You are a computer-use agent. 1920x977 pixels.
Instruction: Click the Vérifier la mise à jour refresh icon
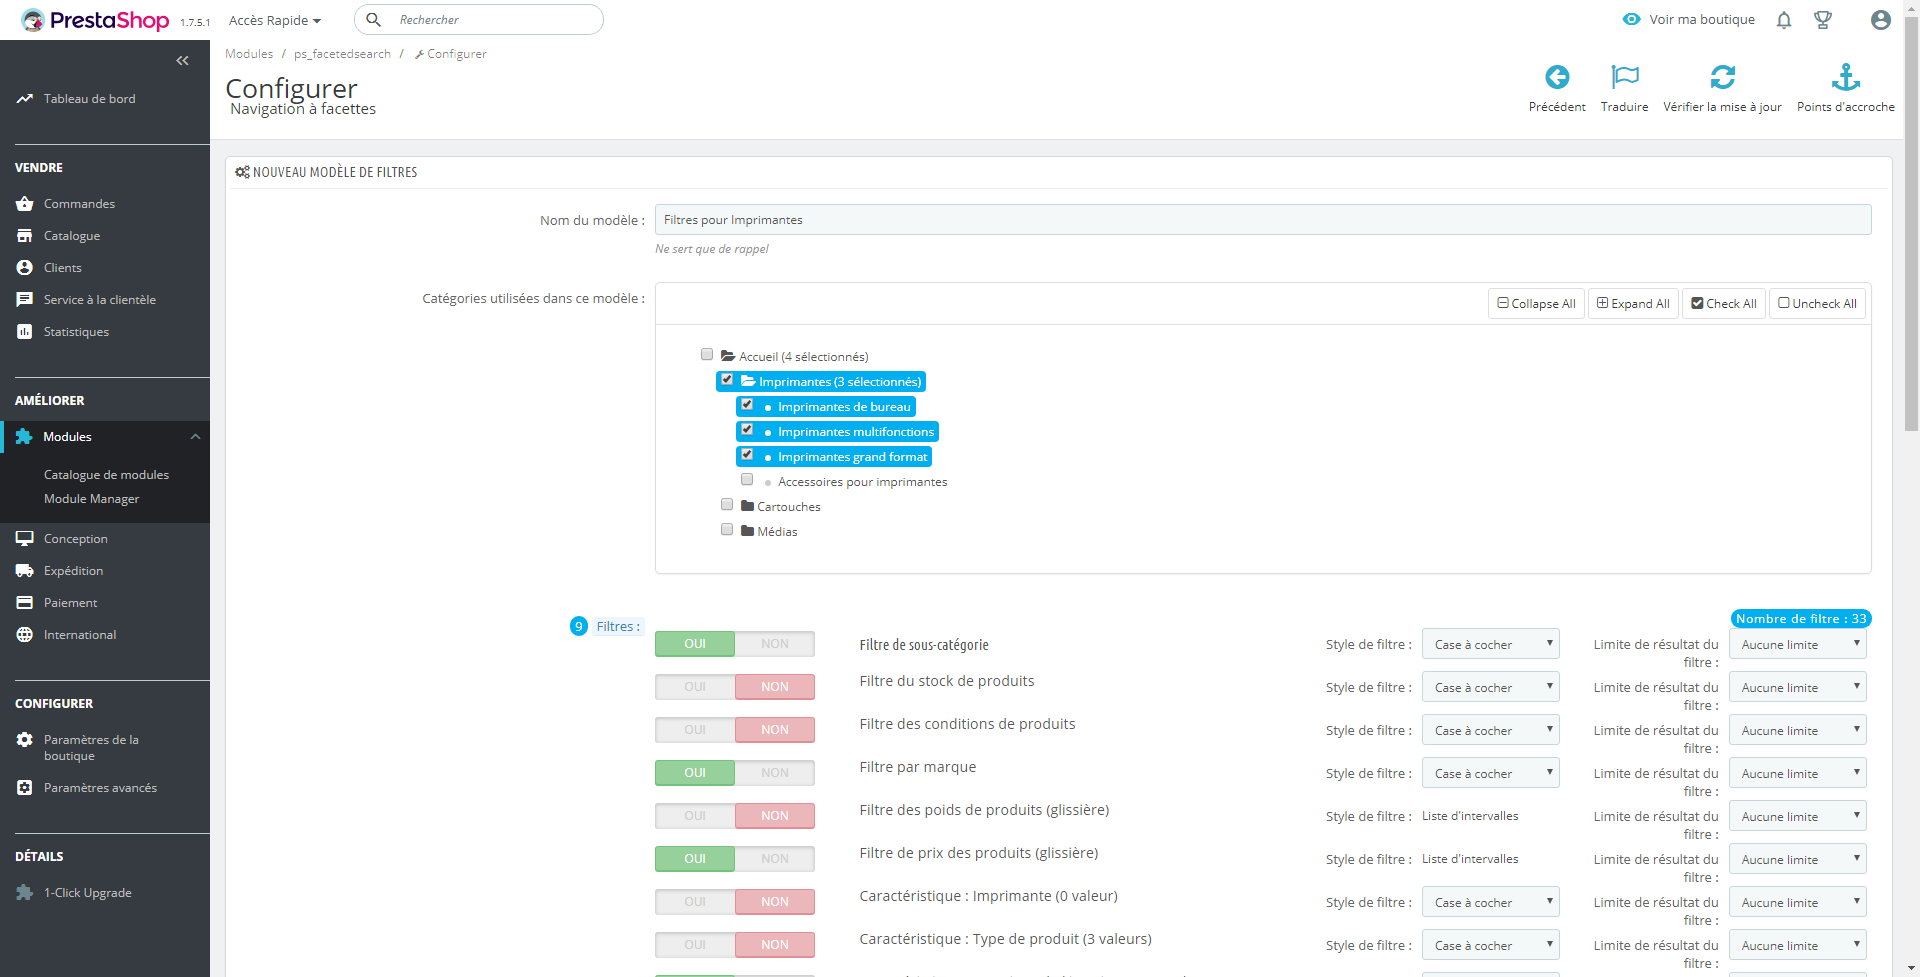click(x=1722, y=77)
